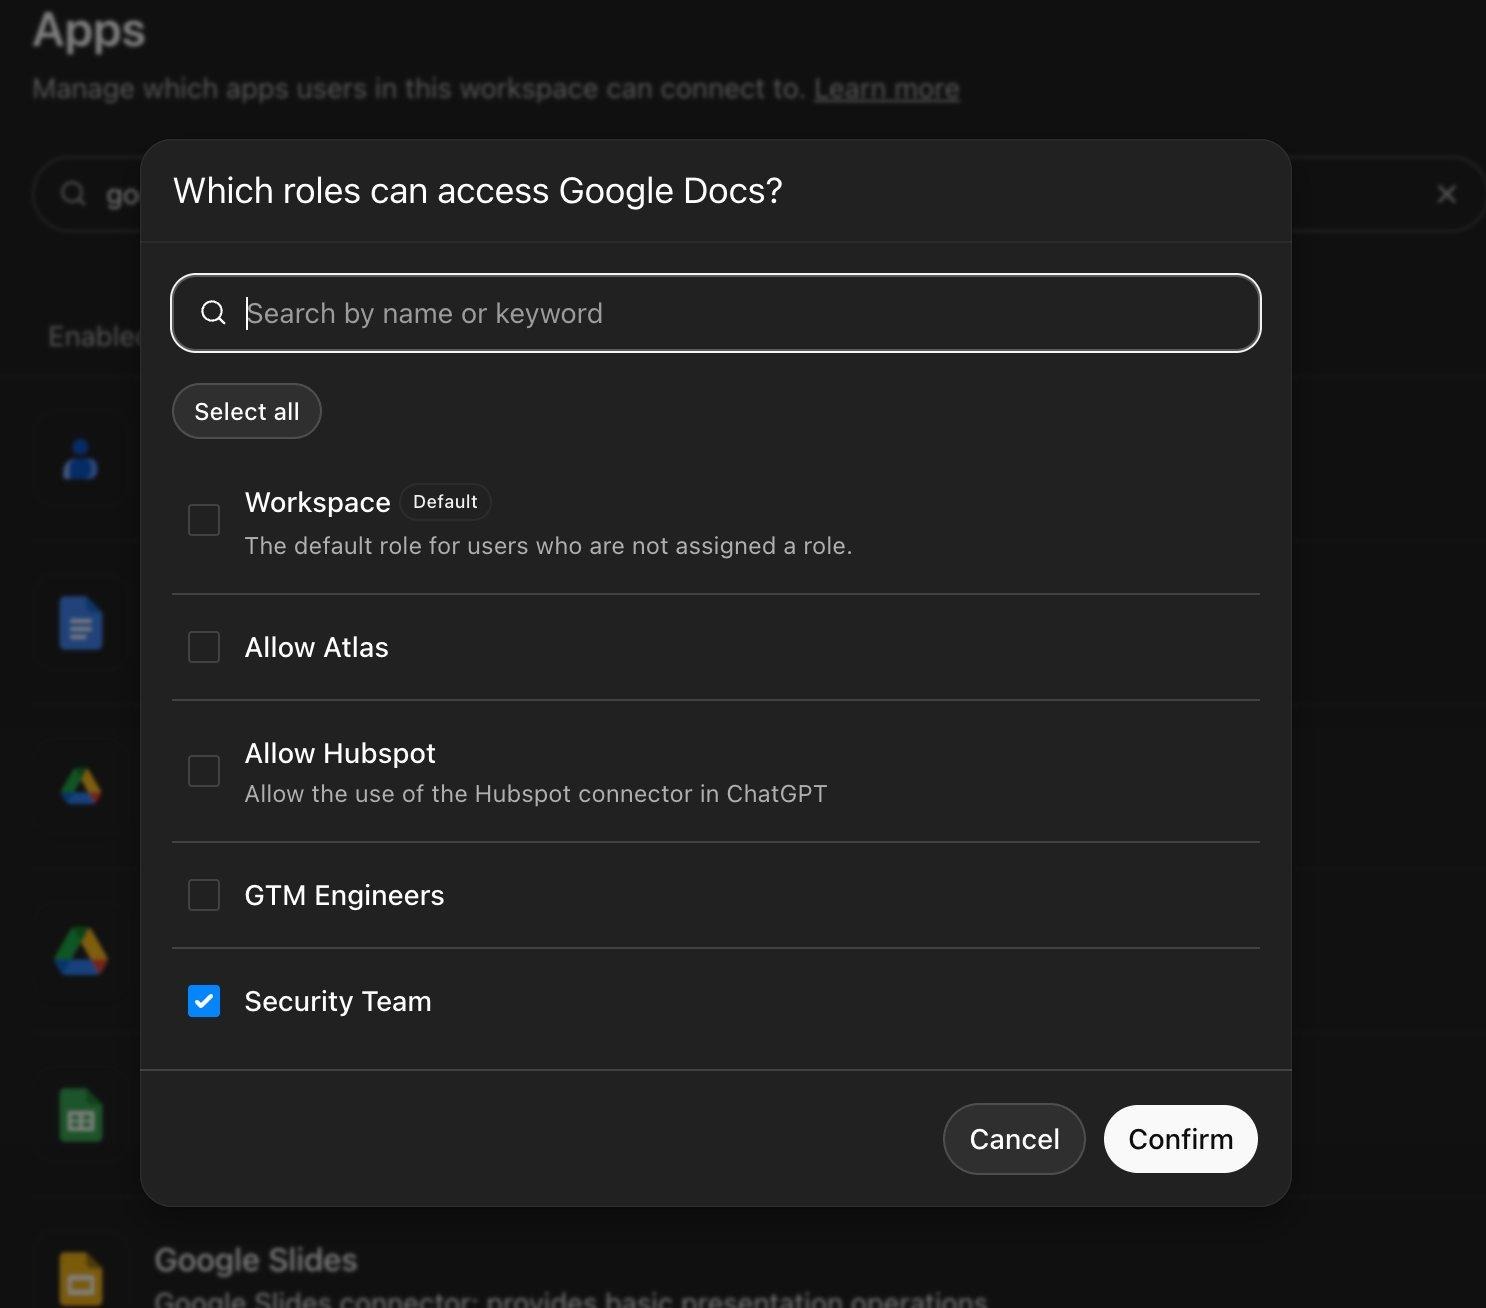Screen dimensions: 1486x1308
Task: Click the Google Slides app name in background
Action: (256, 1260)
